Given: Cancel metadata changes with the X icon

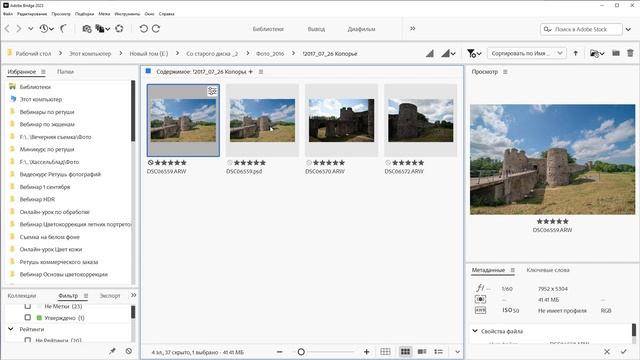Looking at the screenshot, I should click(x=607, y=352).
